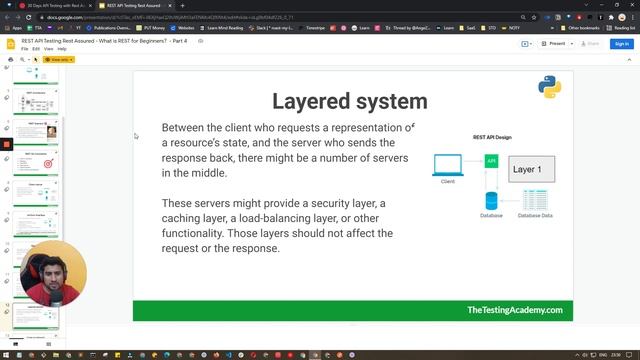Open the Chrome profile avatar
The height and width of the screenshot is (360, 640).
(622, 18)
